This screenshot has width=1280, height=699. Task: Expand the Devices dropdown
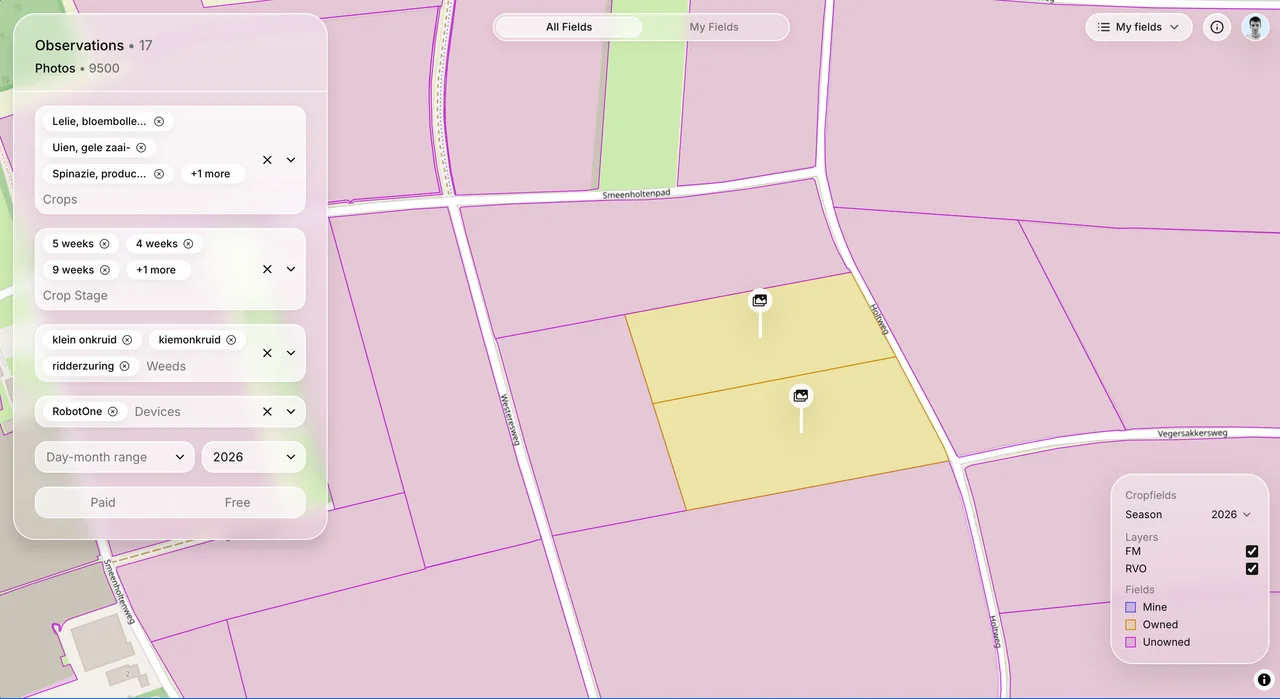(x=291, y=412)
